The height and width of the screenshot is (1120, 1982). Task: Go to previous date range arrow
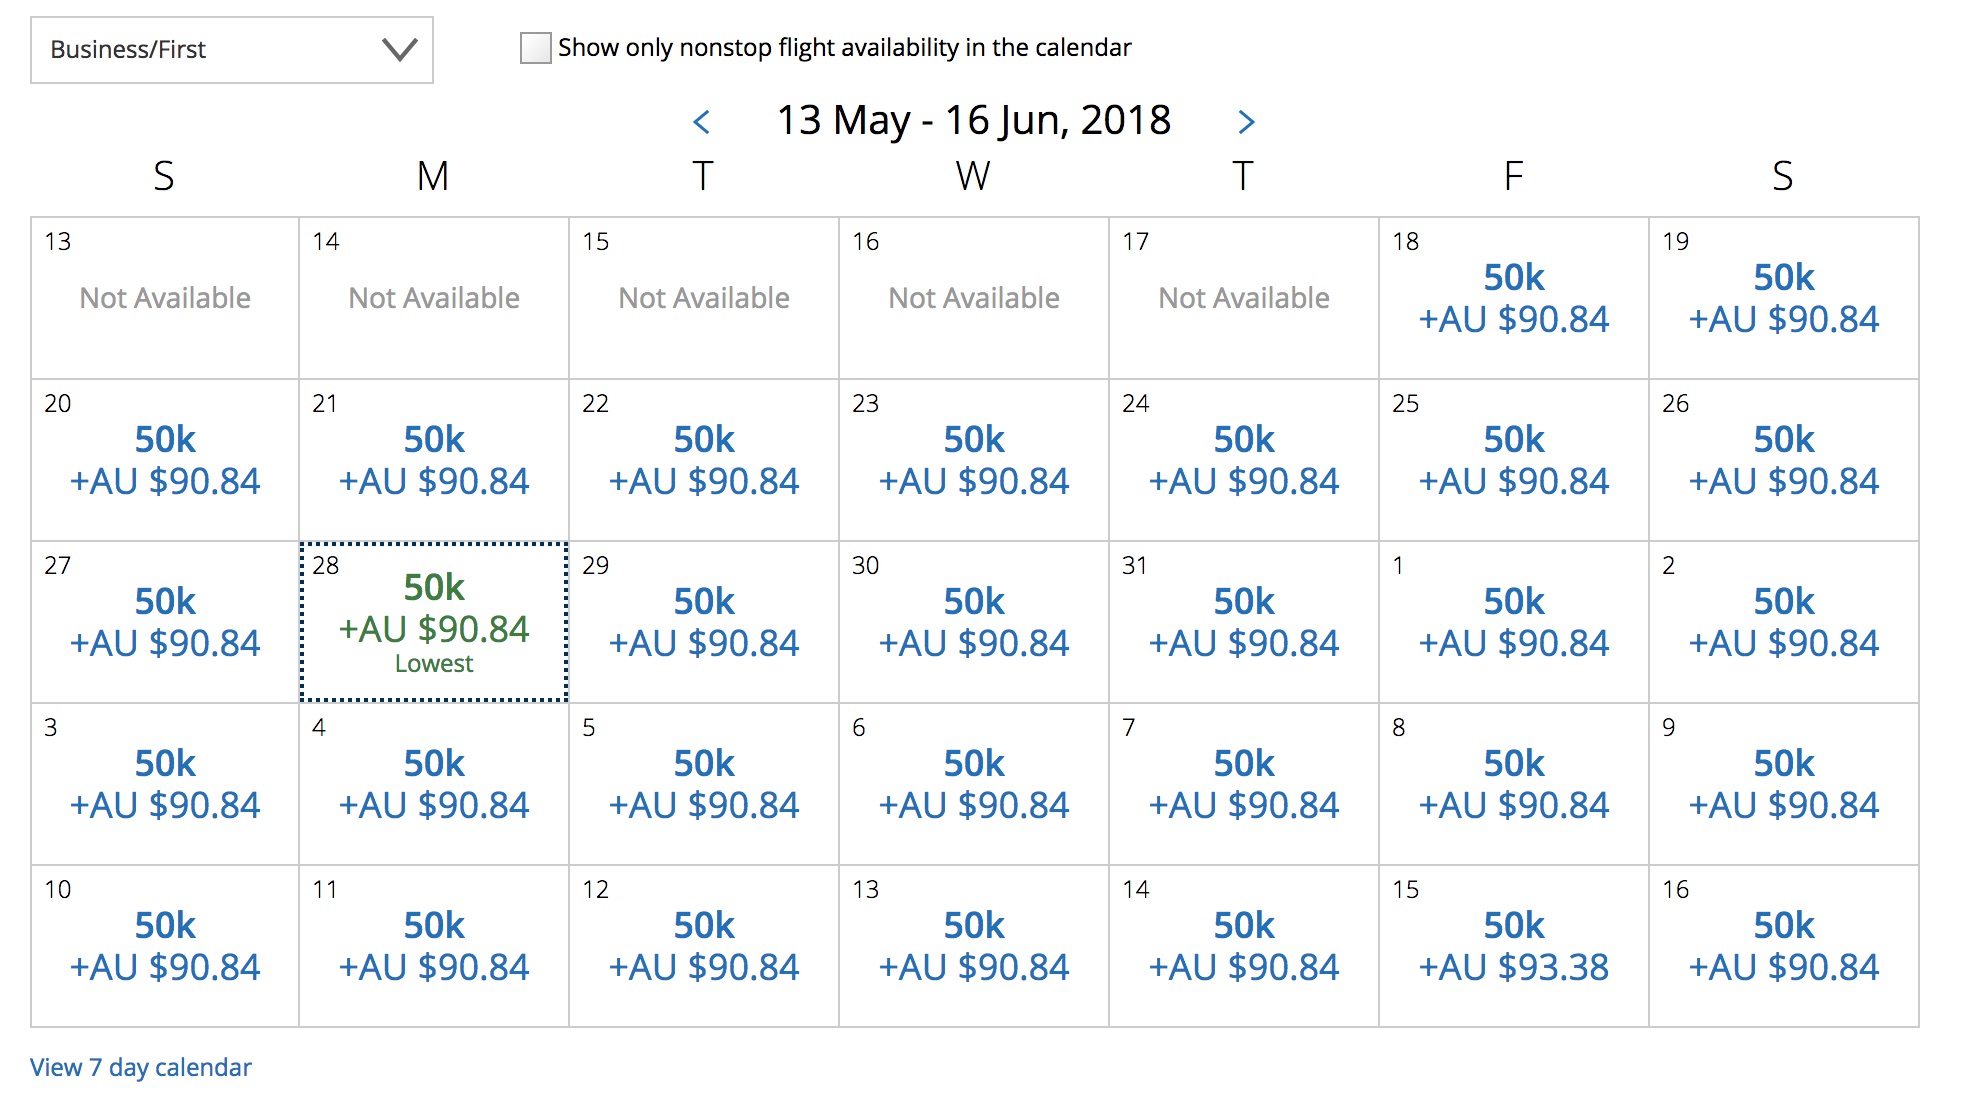coord(702,122)
